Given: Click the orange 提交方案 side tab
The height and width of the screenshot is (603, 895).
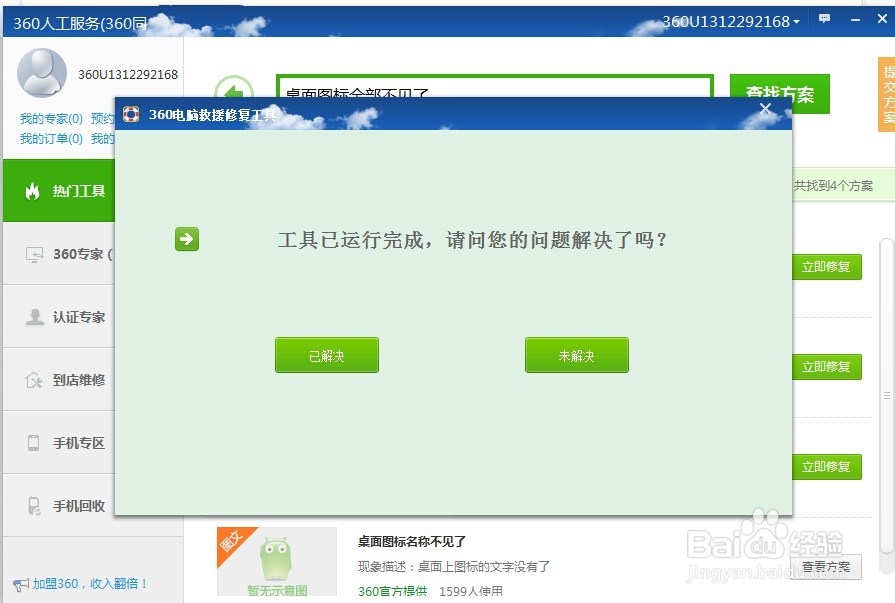Looking at the screenshot, I should tap(886, 94).
